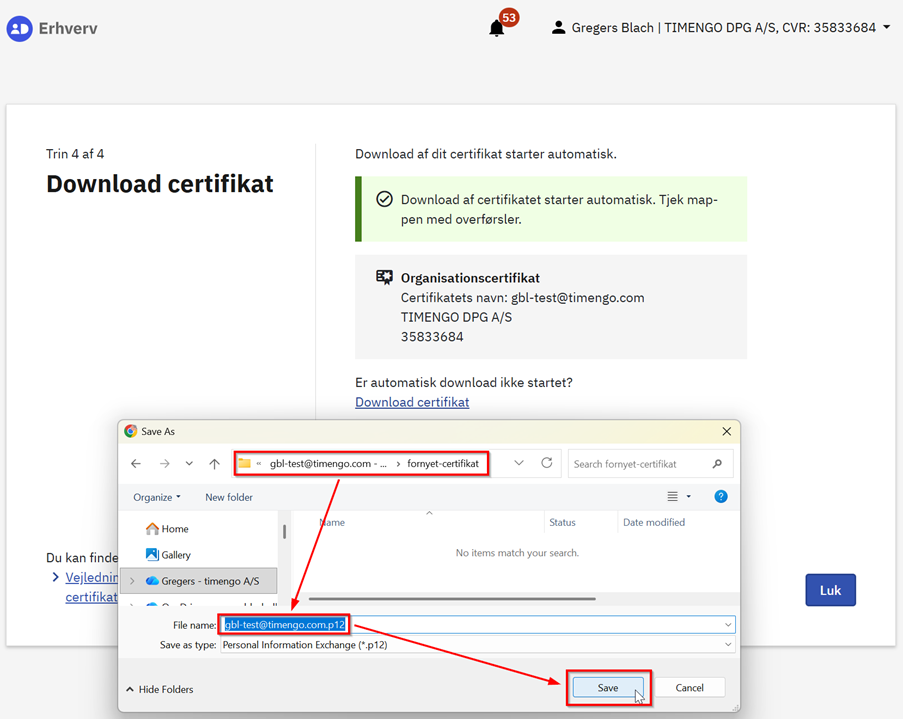Save the certificate file
Screen dimensions: 903x719
click(x=608, y=688)
